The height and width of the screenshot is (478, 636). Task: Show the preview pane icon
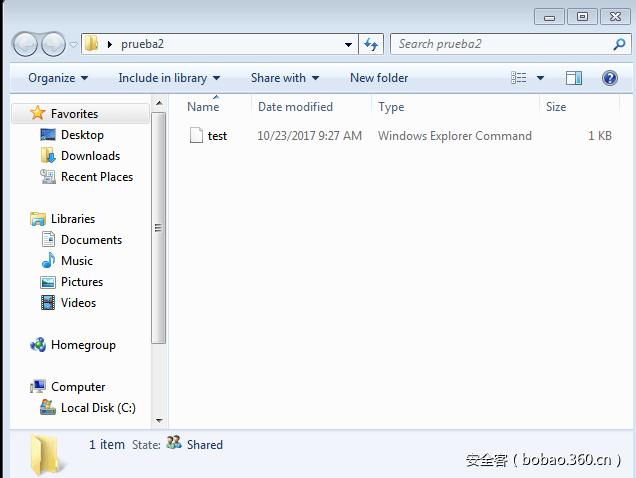click(x=573, y=78)
